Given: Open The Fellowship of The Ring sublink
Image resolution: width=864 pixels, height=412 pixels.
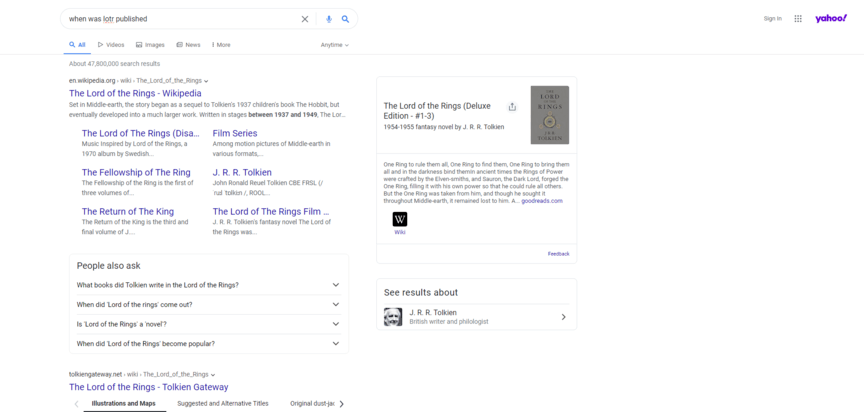Looking at the screenshot, I should click(x=136, y=172).
